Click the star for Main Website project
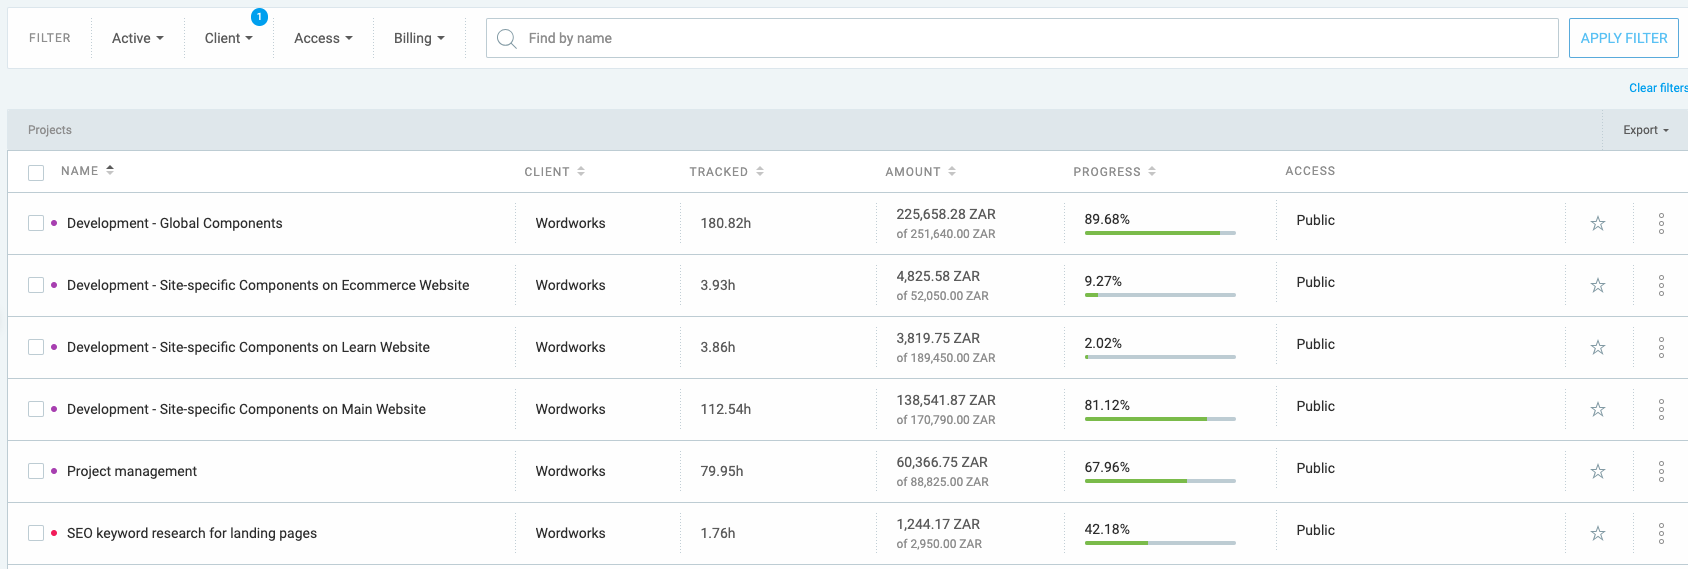The height and width of the screenshot is (569, 1688). click(x=1597, y=409)
